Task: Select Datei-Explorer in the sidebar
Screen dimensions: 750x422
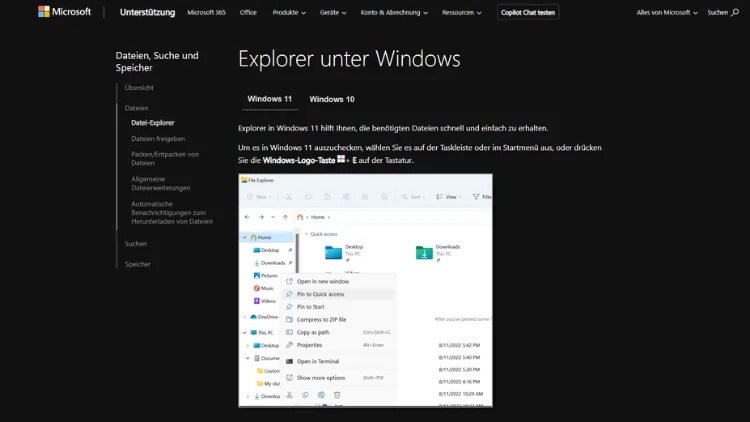Action: coord(153,123)
